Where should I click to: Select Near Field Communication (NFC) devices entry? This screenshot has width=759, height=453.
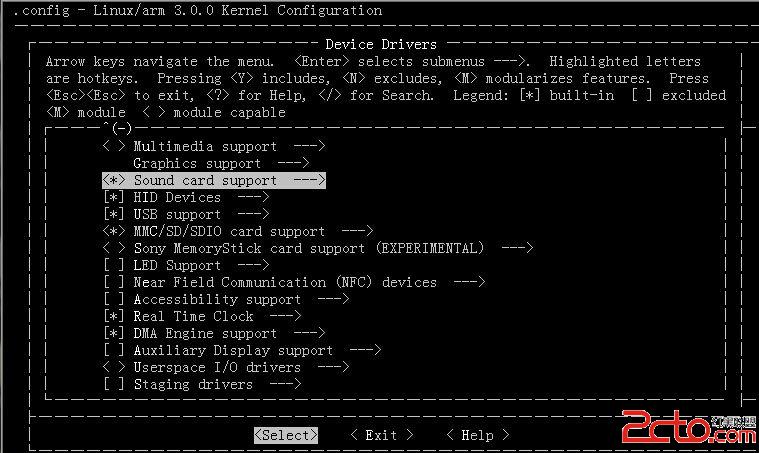pyautogui.click(x=285, y=282)
